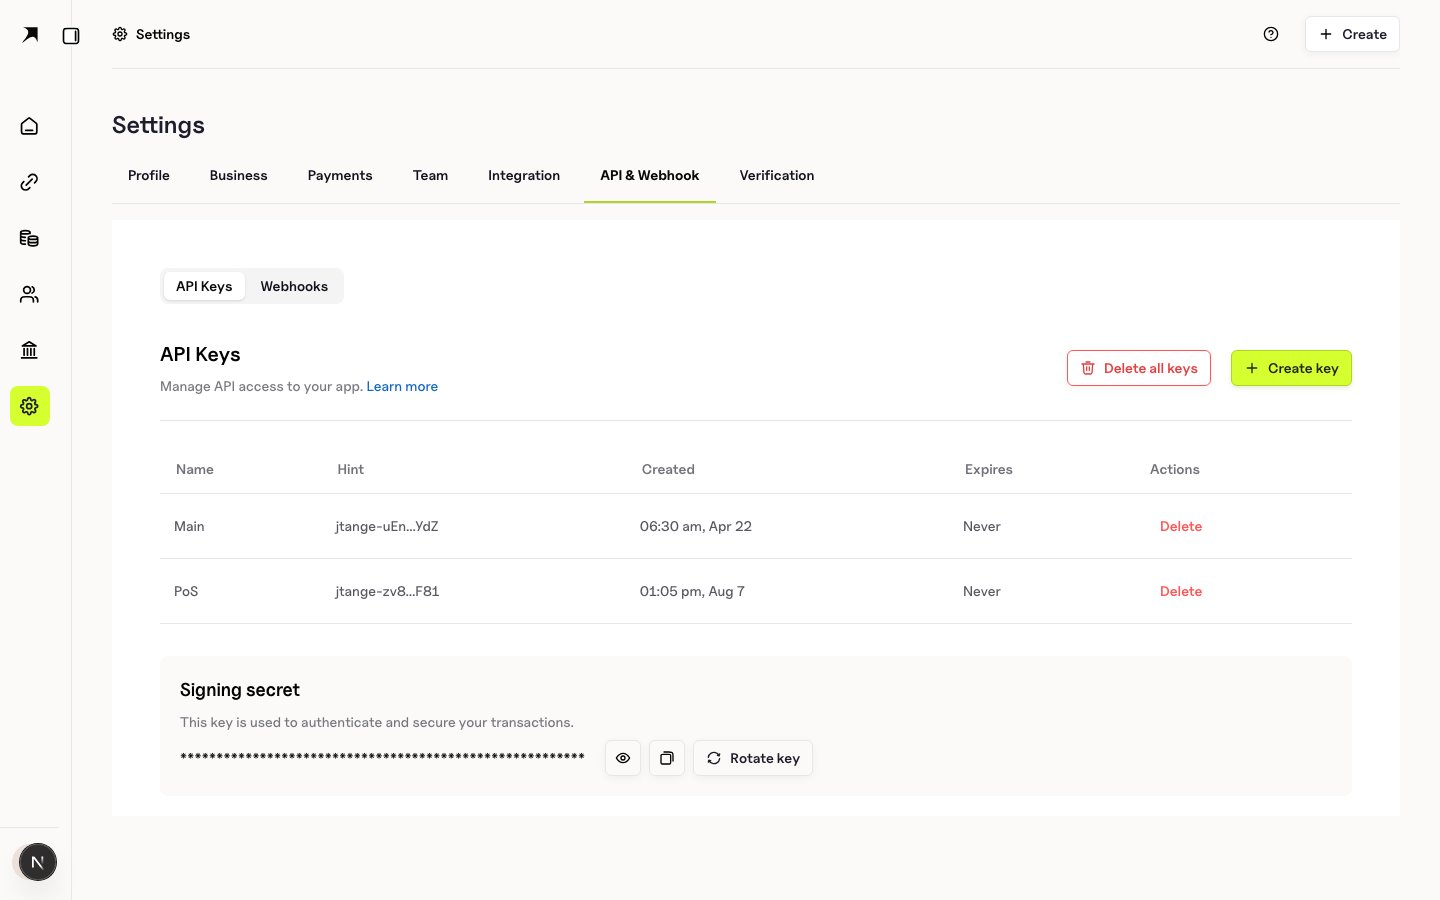Screen dimensions: 1440x900
Task: Switch to the Business tab
Action: pyautogui.click(x=239, y=175)
